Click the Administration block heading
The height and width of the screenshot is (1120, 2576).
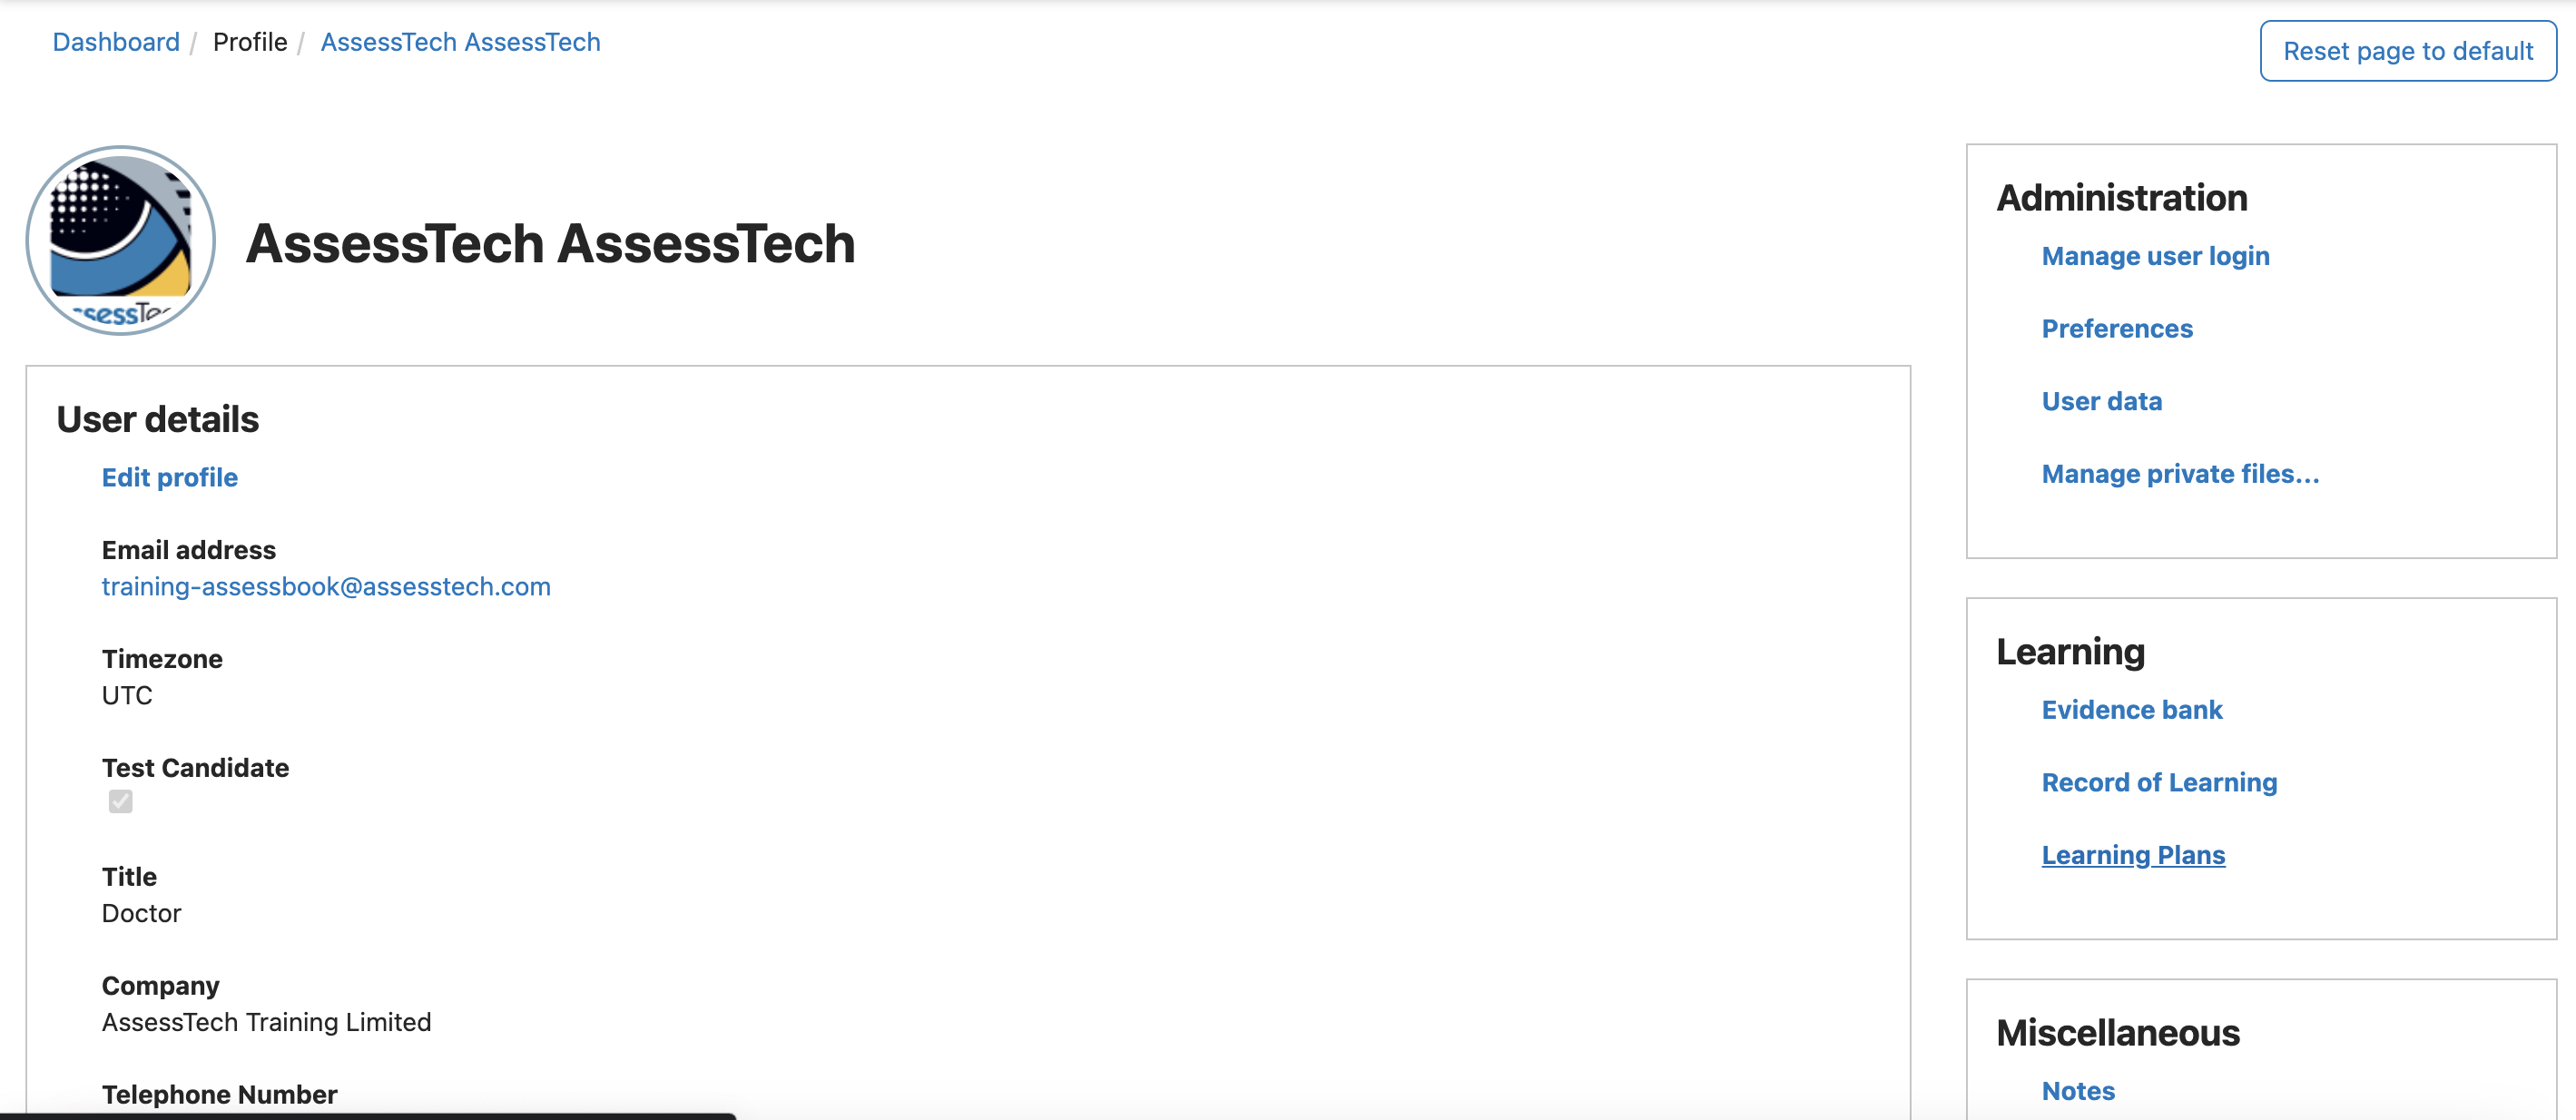click(2122, 198)
